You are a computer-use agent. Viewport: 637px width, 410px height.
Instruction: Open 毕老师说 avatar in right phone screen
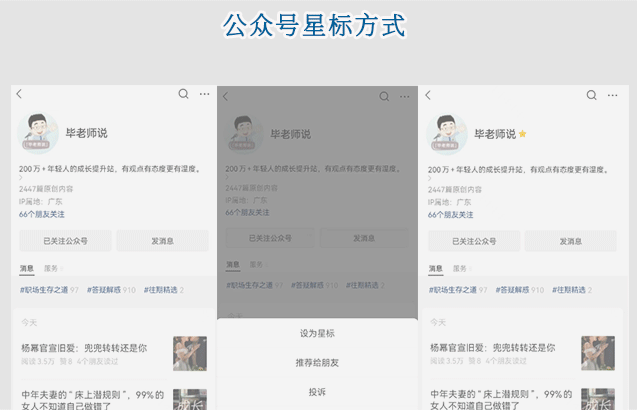[446, 134]
